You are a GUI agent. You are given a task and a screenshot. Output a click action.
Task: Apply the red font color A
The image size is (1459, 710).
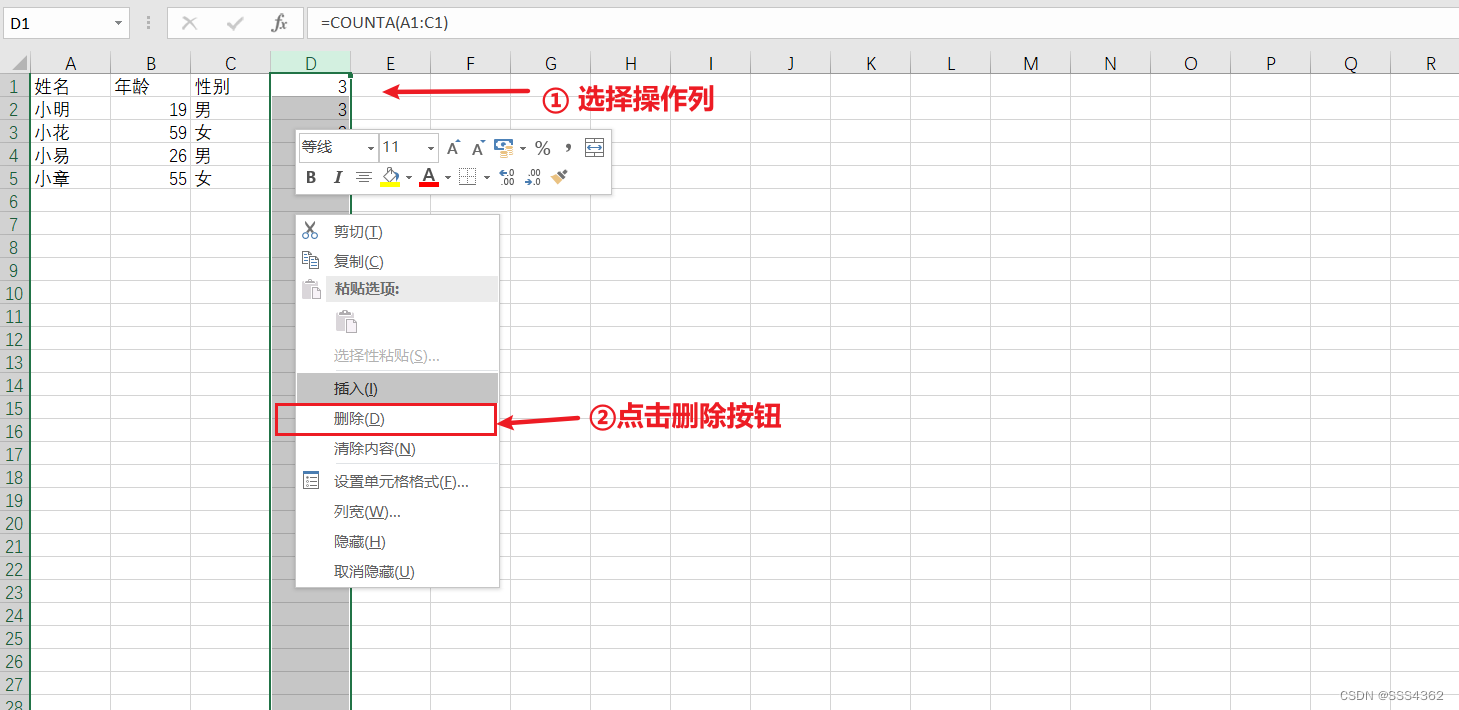point(429,177)
